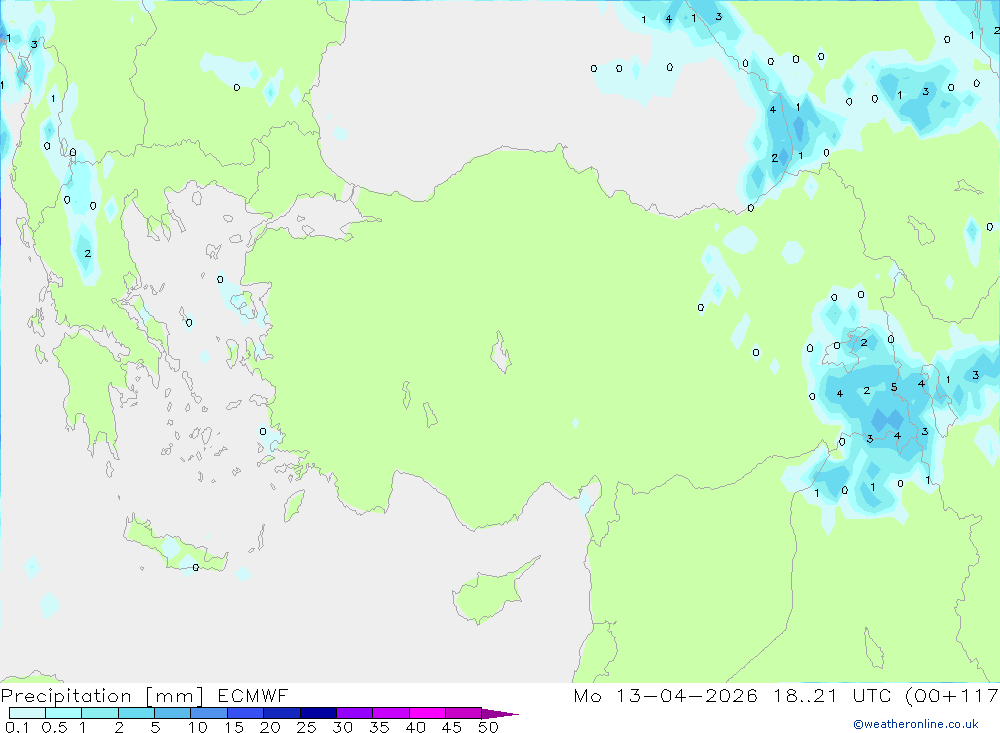Select the 15–20 mm legend swatch

point(246,713)
